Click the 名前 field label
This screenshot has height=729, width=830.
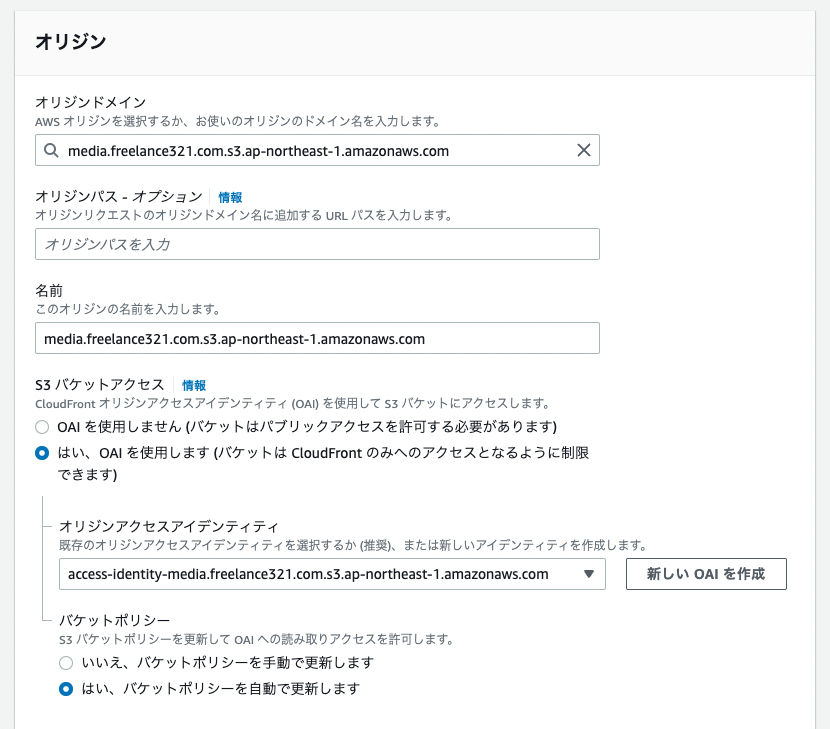tap(49, 291)
